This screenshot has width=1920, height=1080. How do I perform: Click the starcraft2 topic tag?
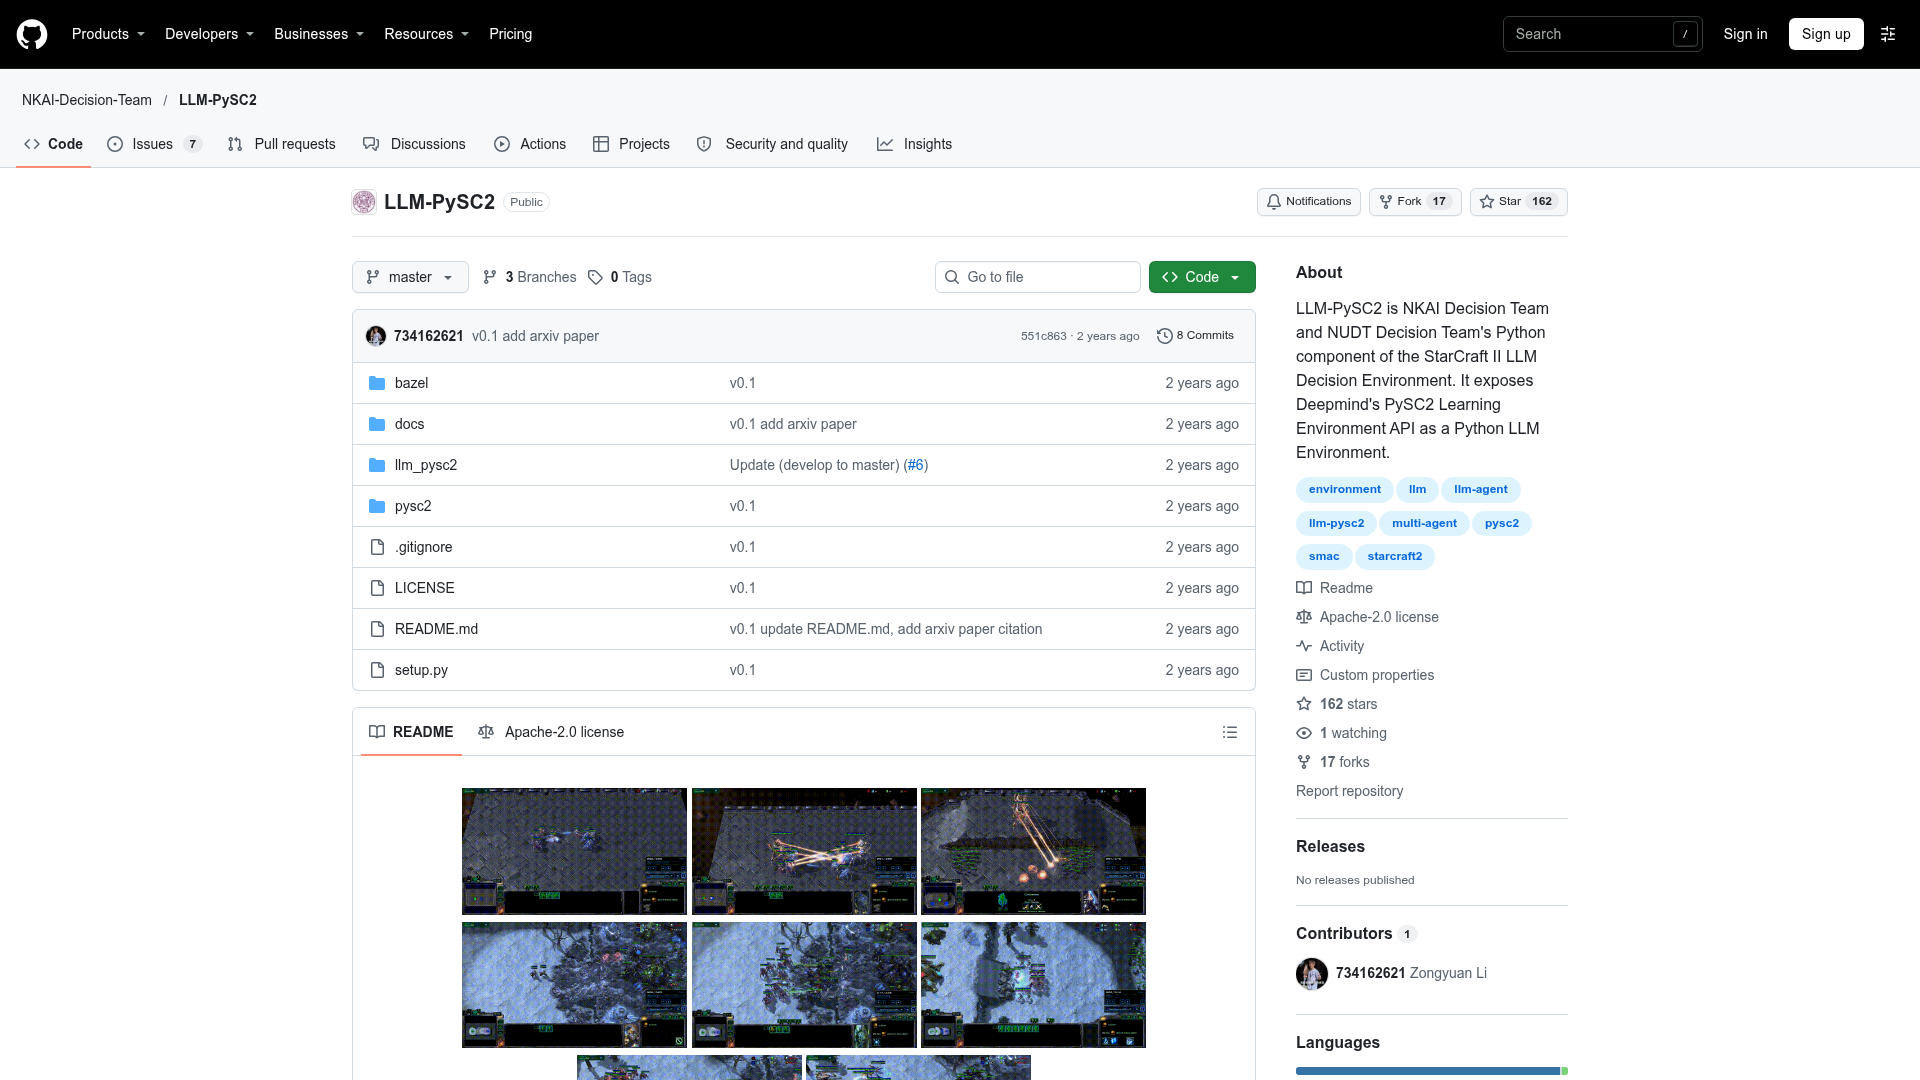click(1394, 557)
